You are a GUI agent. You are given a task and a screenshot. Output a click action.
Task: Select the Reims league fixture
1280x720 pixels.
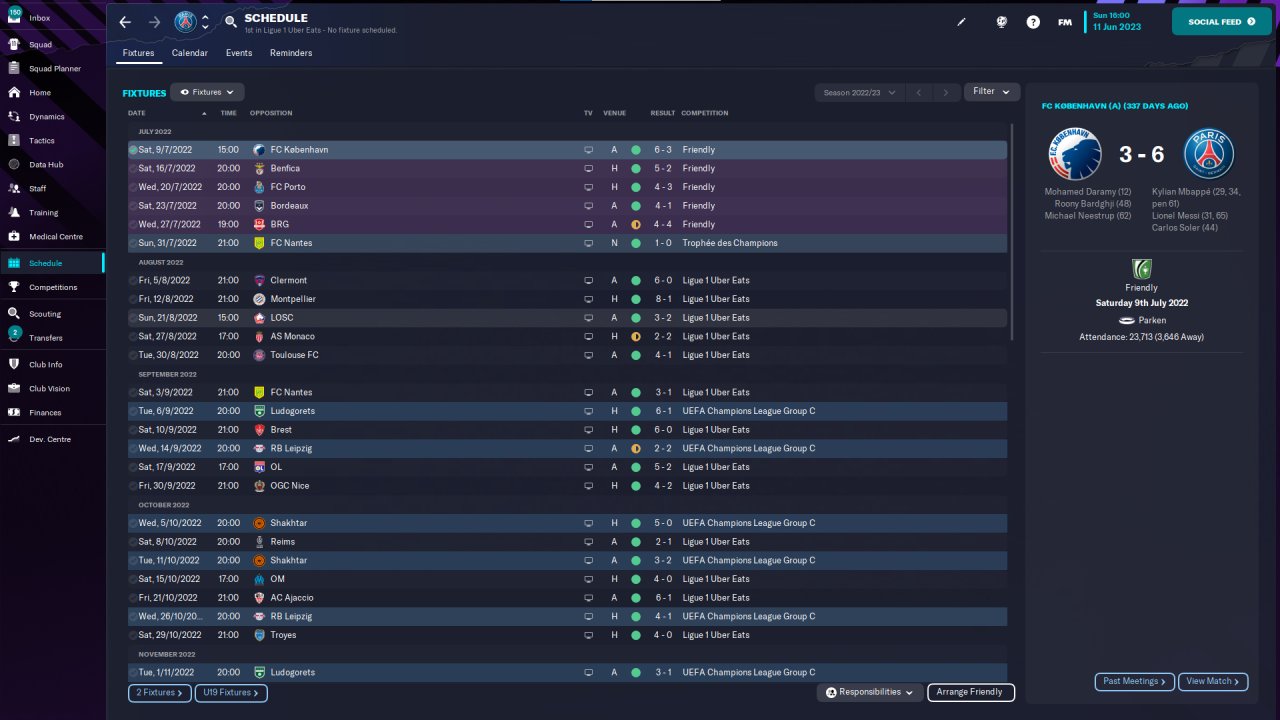[x=567, y=542]
